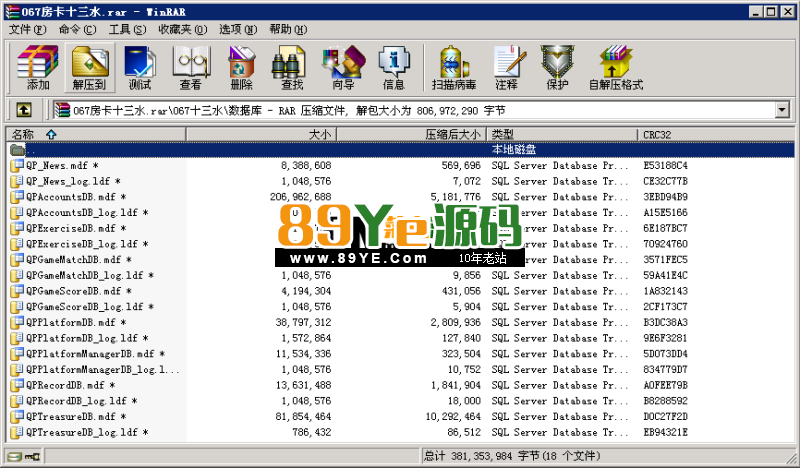
Task: Select QPPlatformManagerDB_log file row
Action: pos(402,370)
